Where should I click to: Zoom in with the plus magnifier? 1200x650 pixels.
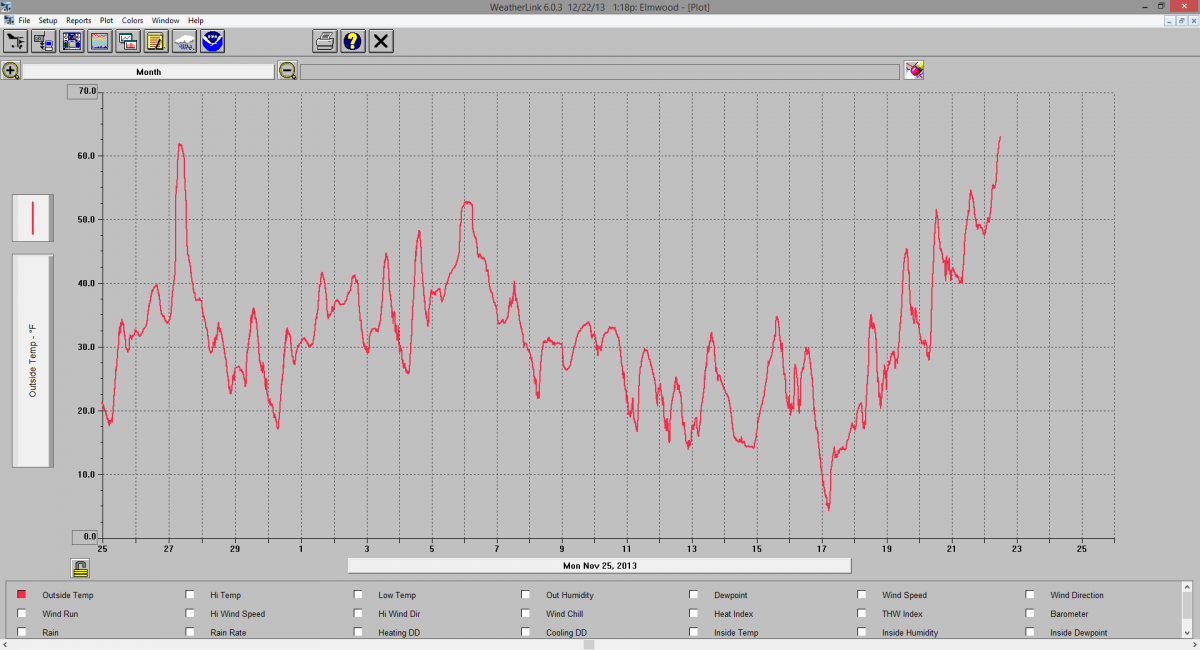(11, 71)
